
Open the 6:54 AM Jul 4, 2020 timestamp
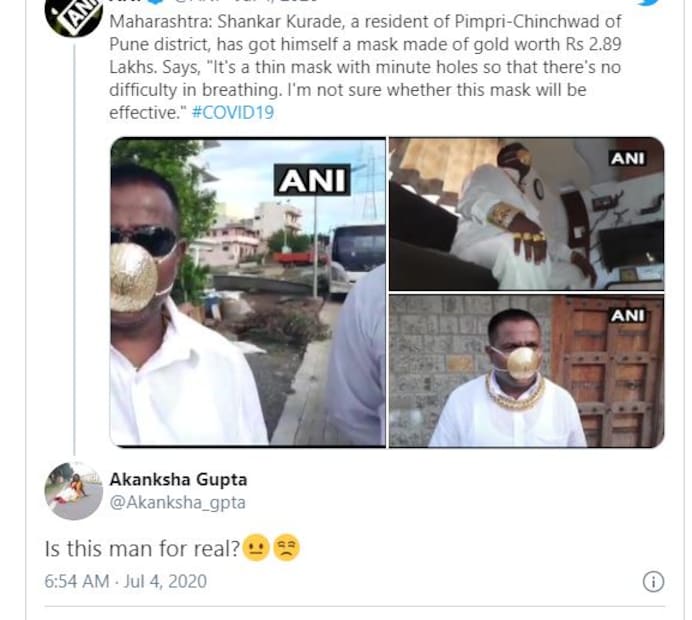[126, 581]
